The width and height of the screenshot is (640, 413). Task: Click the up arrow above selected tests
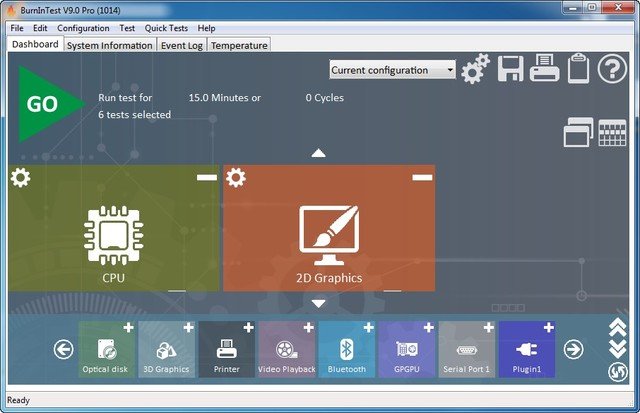(x=318, y=153)
